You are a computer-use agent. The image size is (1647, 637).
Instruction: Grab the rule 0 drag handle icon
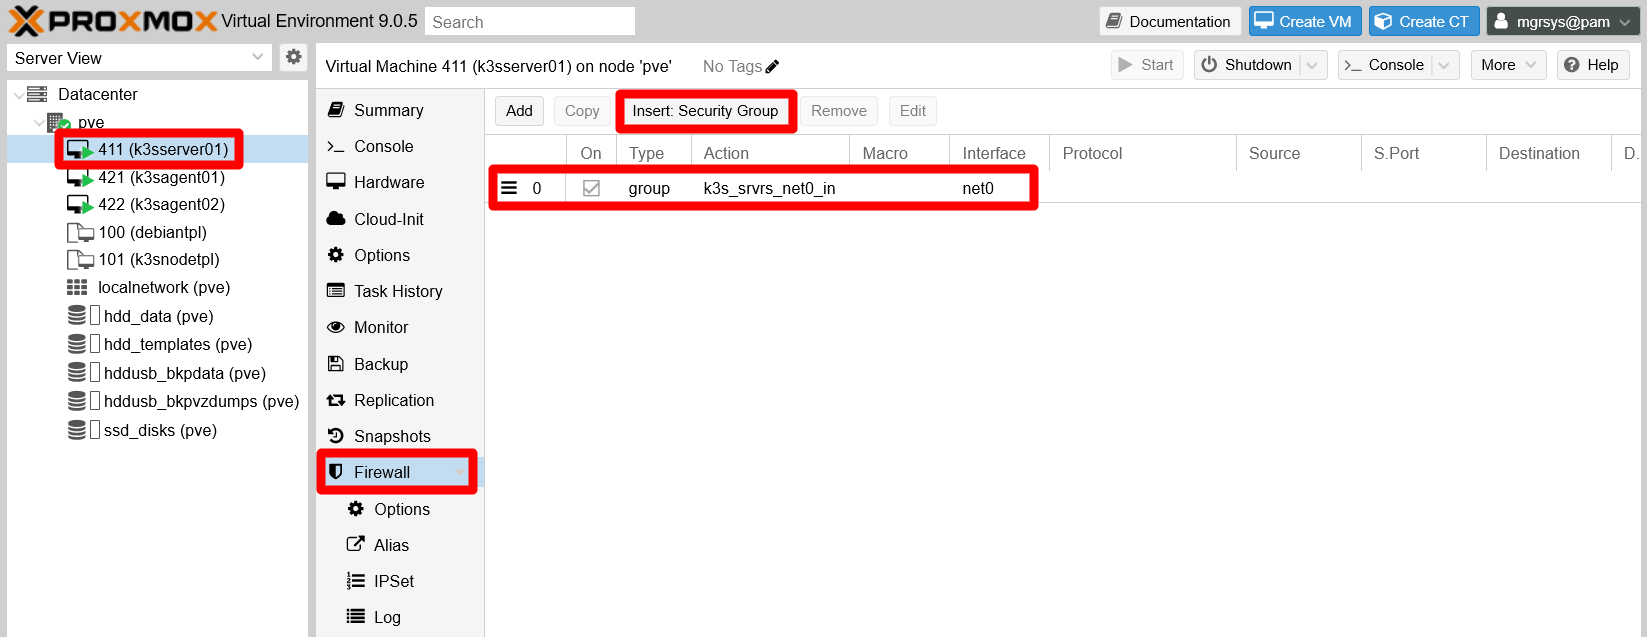[509, 188]
